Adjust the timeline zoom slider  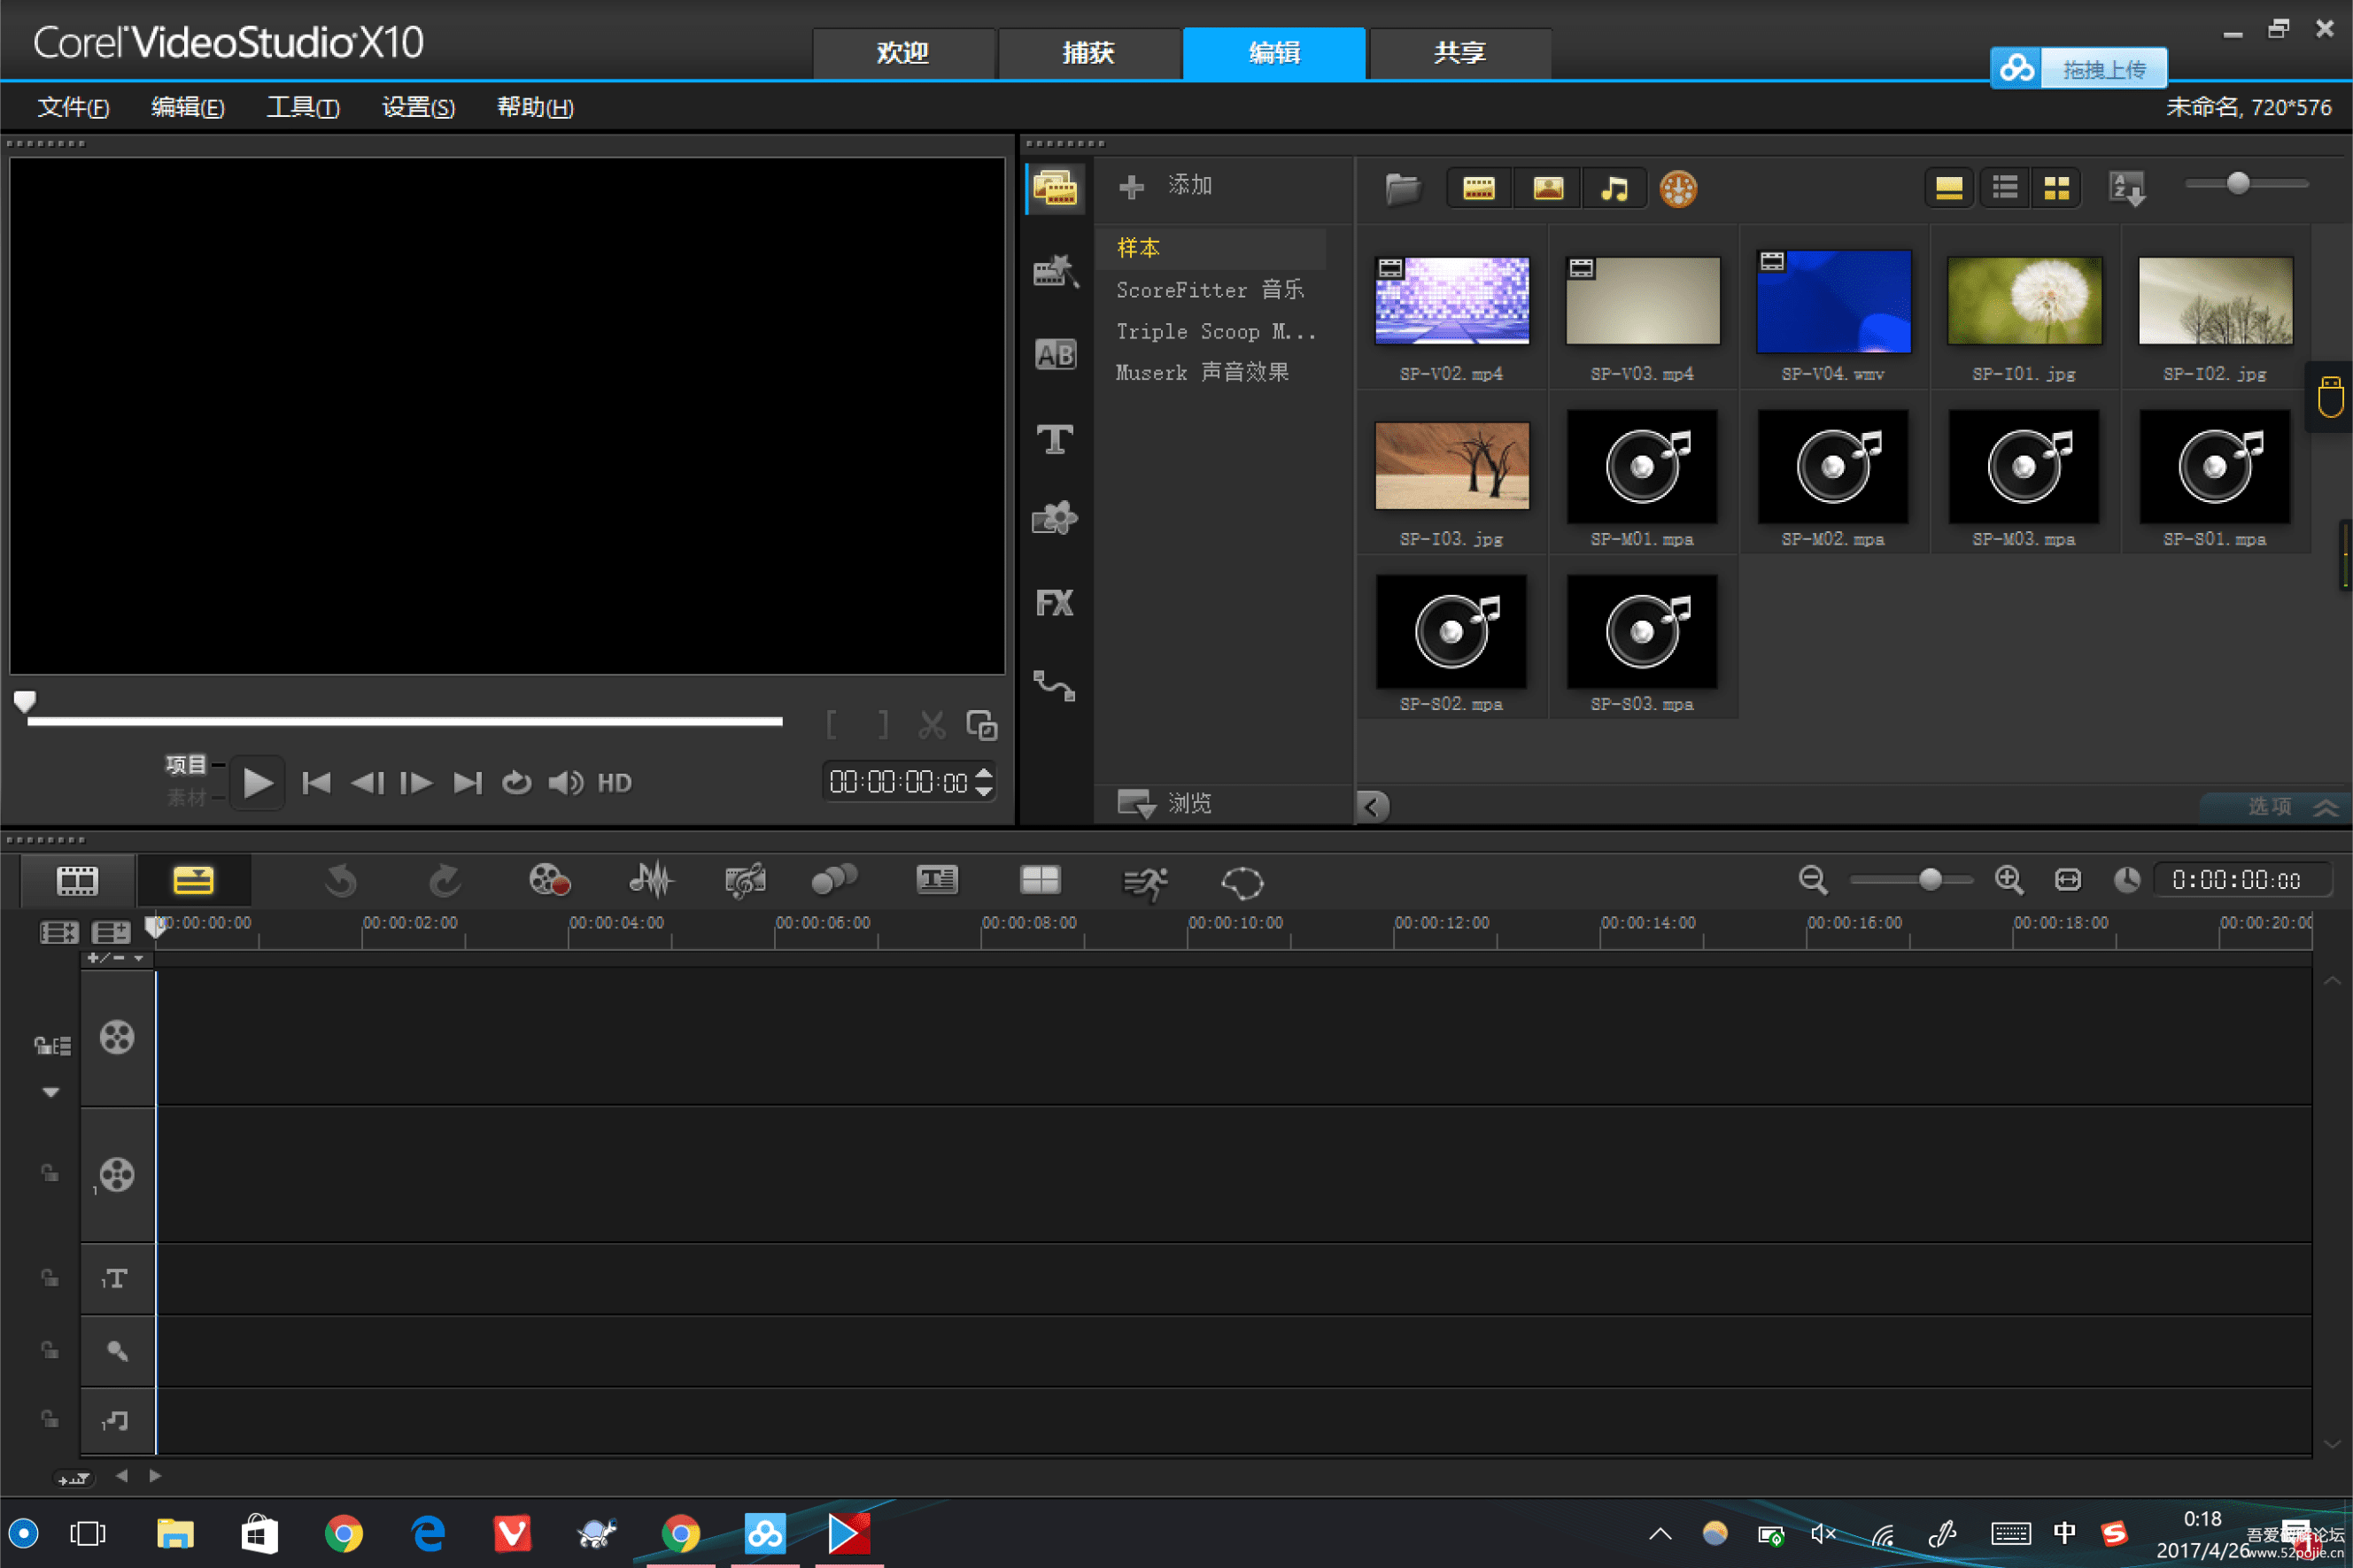pos(1911,880)
